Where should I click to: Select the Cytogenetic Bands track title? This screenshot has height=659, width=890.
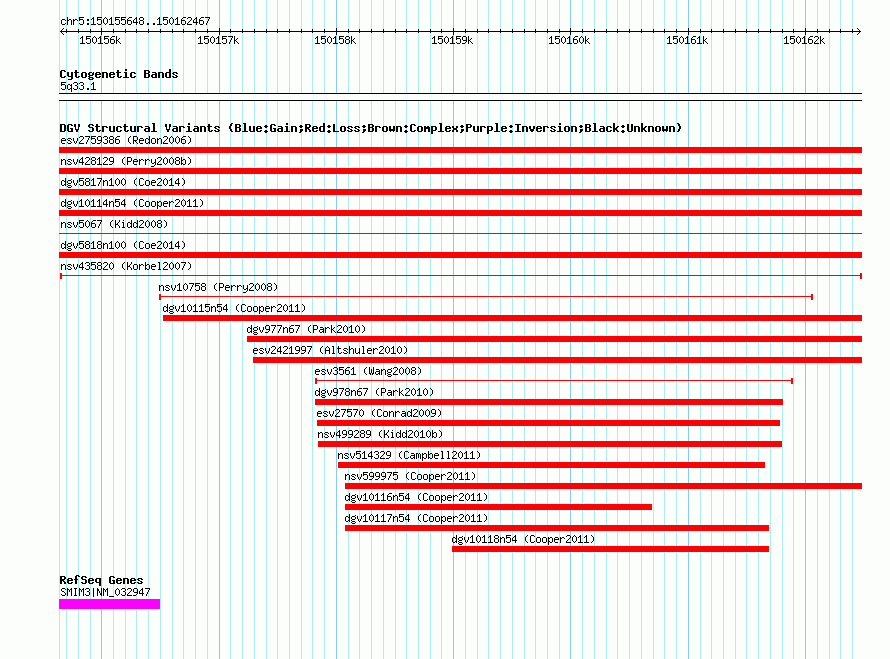click(119, 74)
